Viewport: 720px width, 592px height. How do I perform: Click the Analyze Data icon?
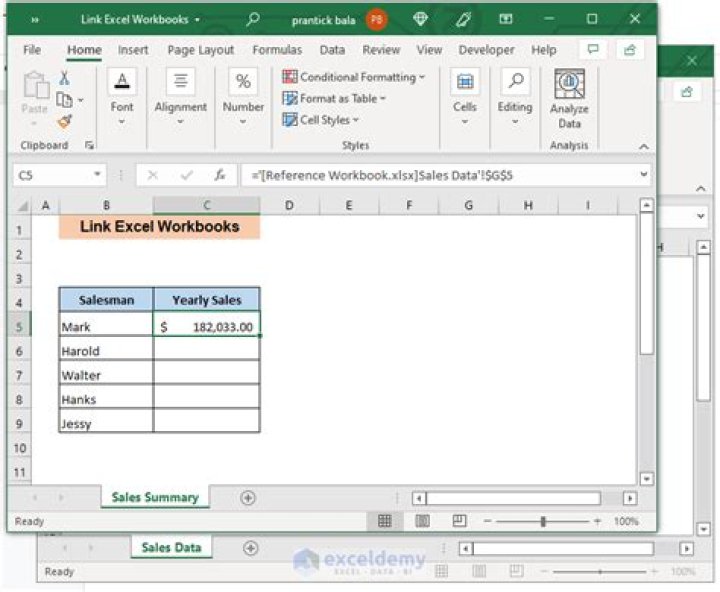(569, 84)
